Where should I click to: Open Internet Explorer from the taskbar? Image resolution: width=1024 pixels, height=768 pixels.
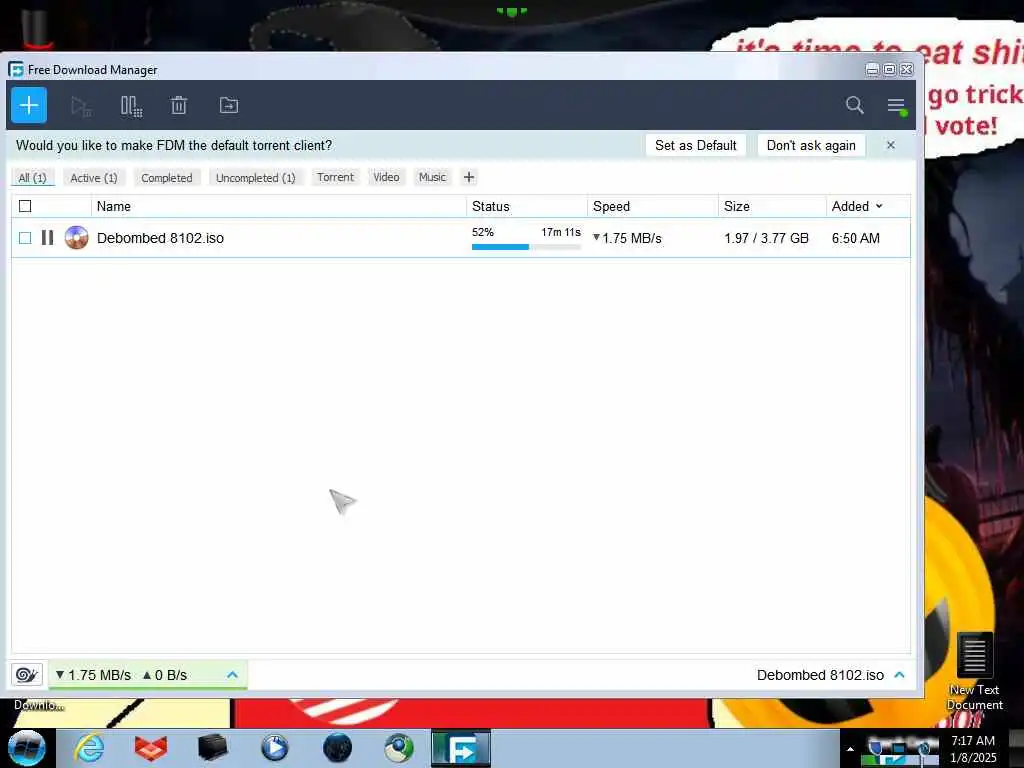point(89,748)
